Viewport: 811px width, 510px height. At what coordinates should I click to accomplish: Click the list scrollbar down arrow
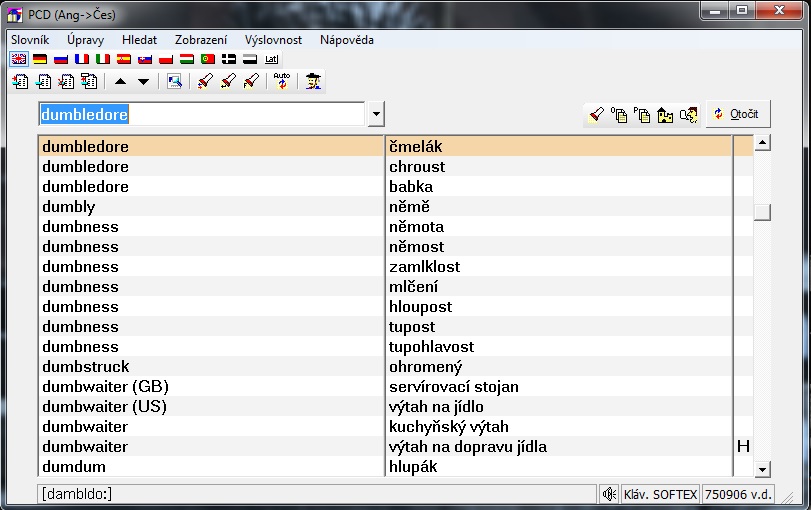pos(762,469)
